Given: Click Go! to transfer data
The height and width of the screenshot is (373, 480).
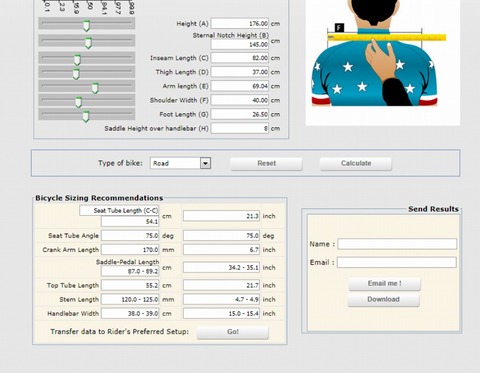Looking at the screenshot, I should [233, 332].
